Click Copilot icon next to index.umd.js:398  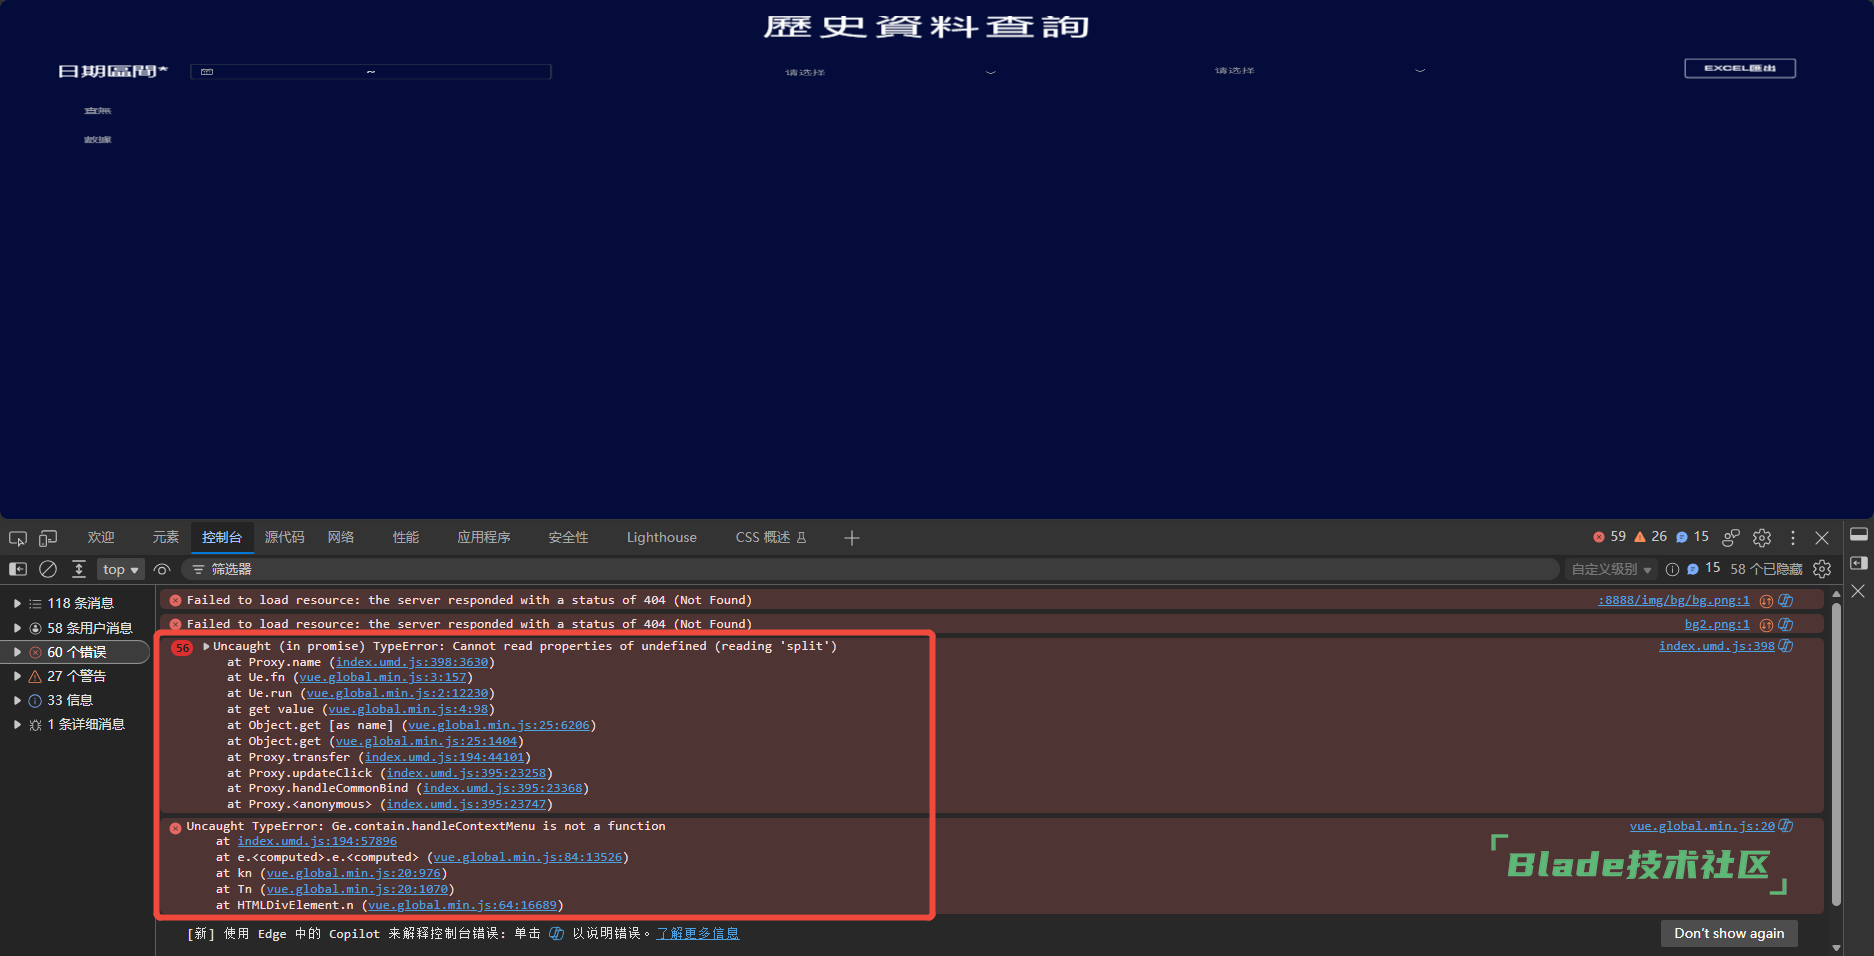1786,646
